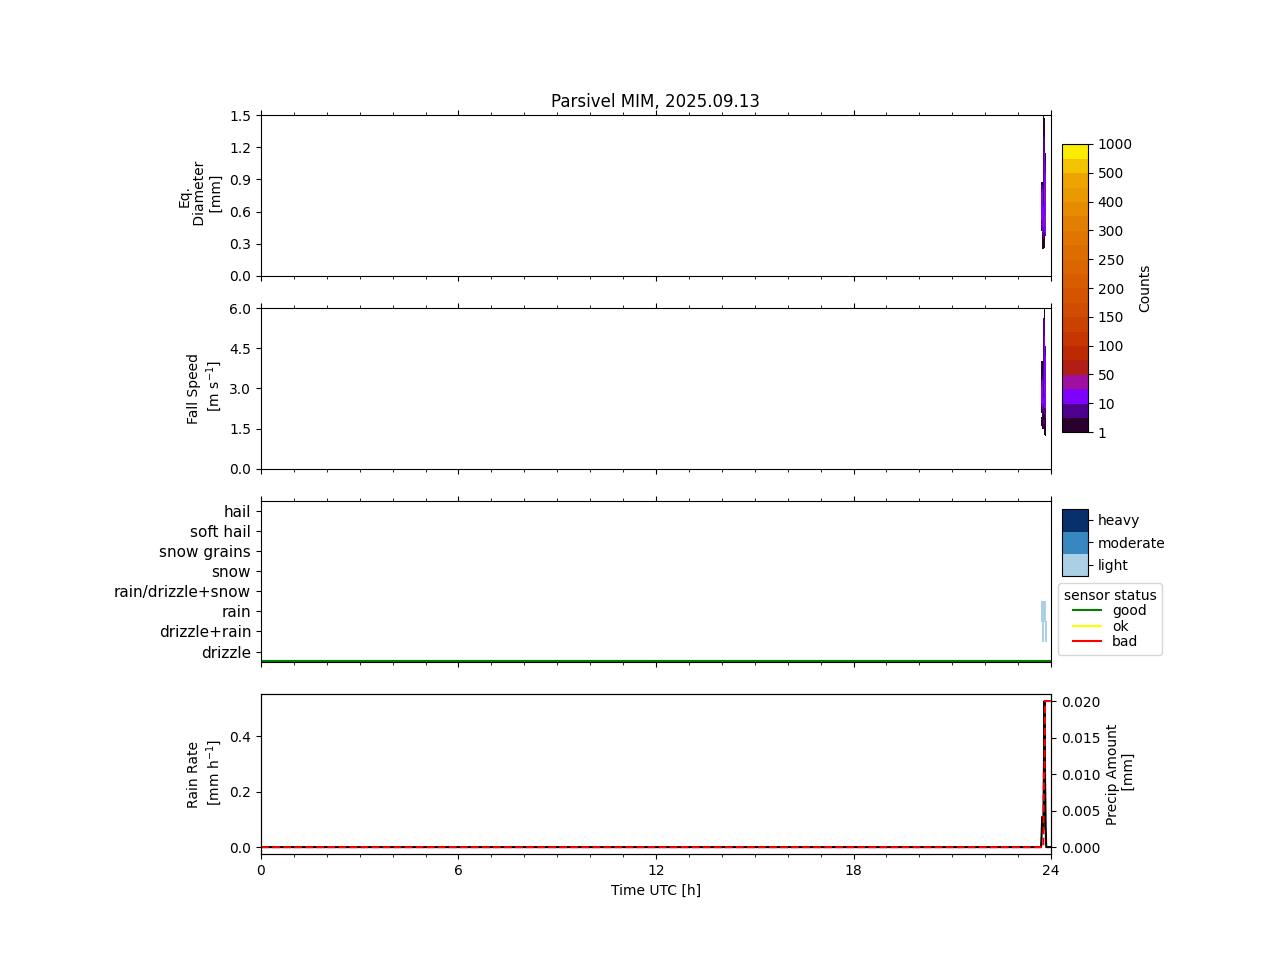Click the Counts colorbar label

(1145, 288)
